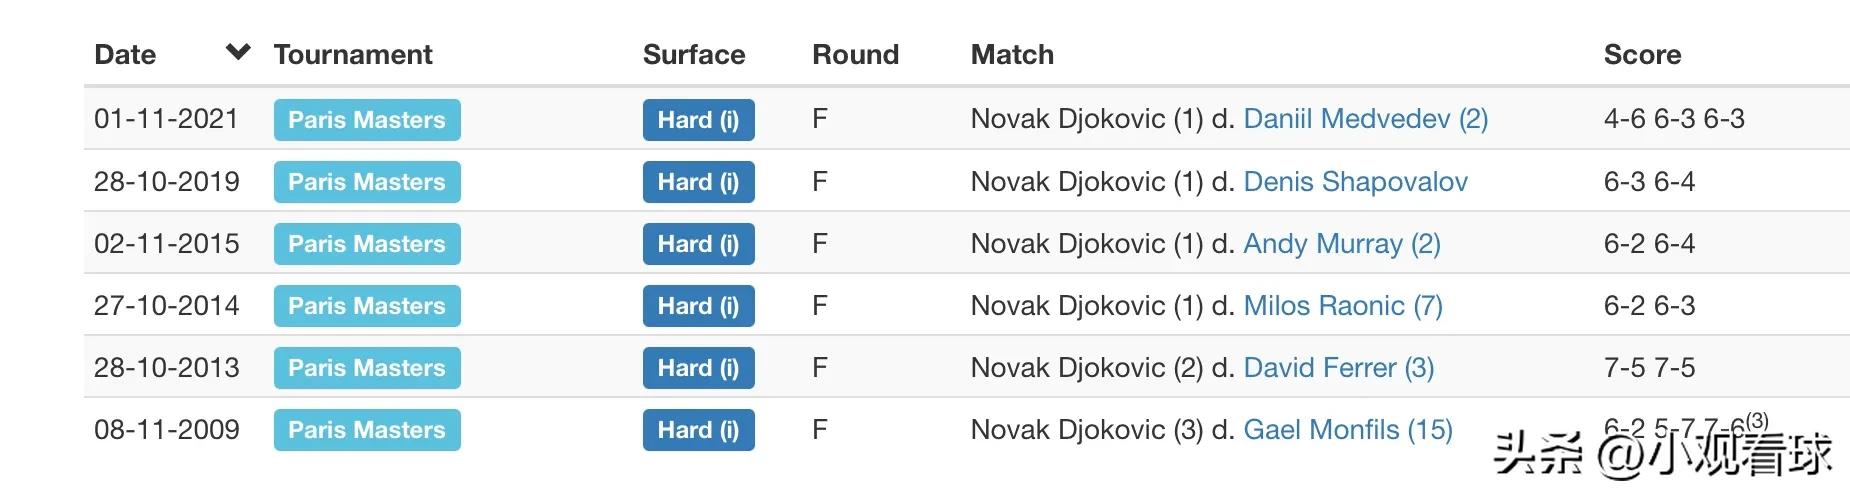This screenshot has width=1850, height=494.
Task: Click Paris Masters badge for 28-10-2013
Action: (x=367, y=368)
